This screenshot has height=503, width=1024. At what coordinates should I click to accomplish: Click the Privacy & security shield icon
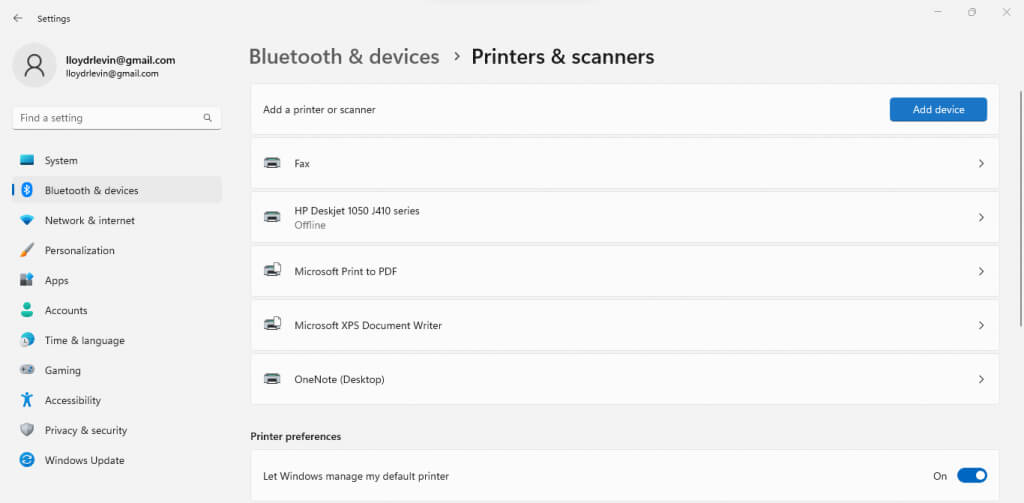(27, 430)
